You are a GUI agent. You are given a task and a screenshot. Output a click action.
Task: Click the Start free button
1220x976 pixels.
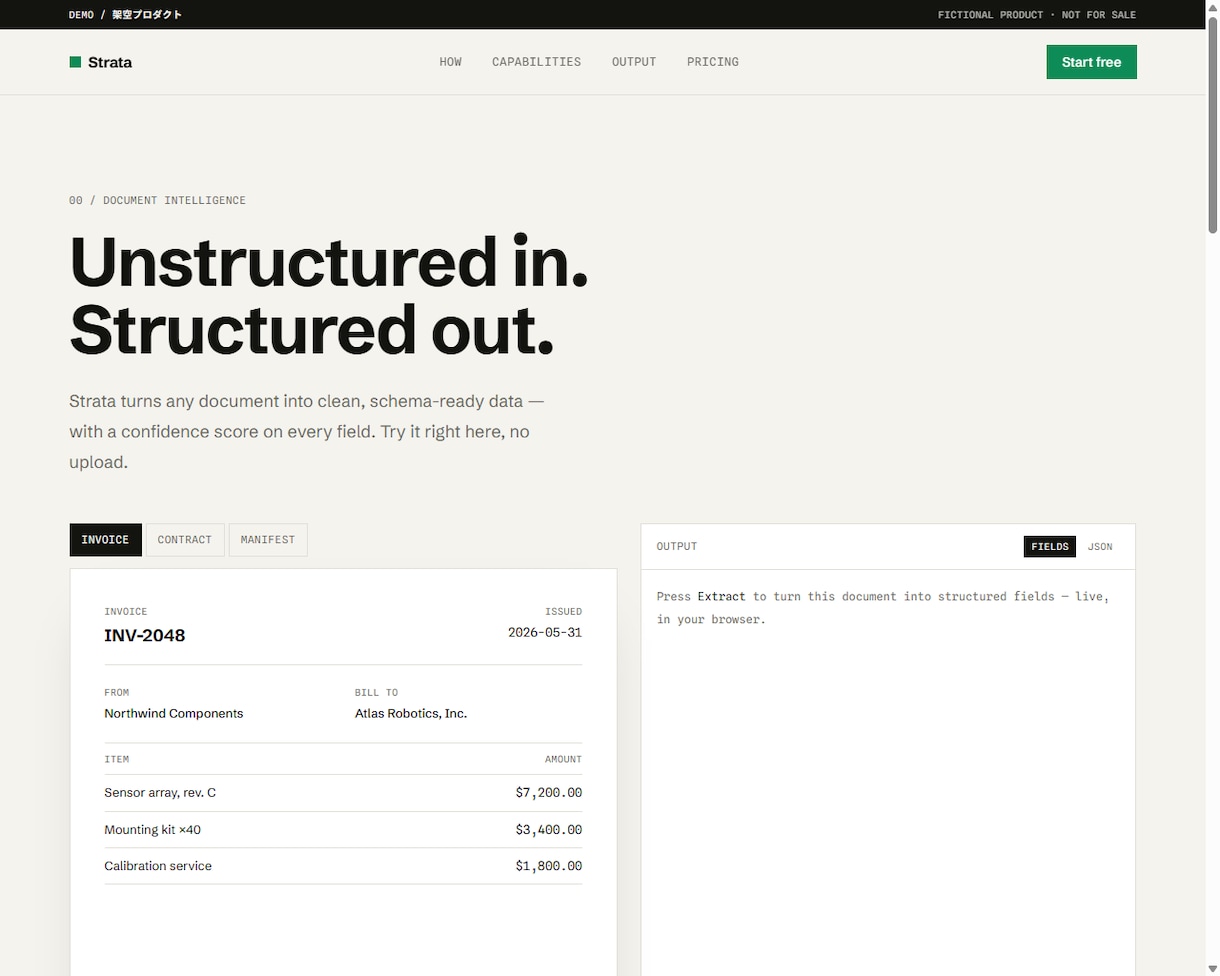1091,62
